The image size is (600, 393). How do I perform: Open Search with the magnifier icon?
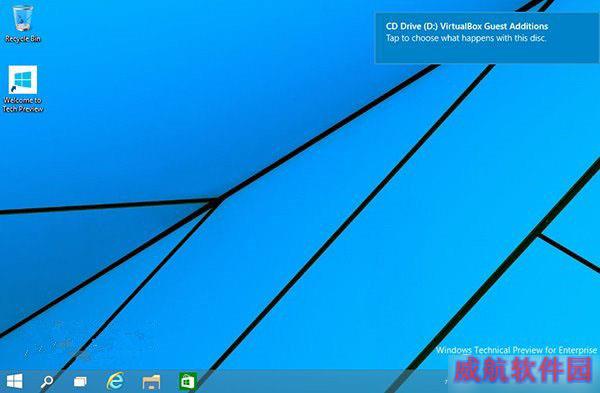pos(47,382)
